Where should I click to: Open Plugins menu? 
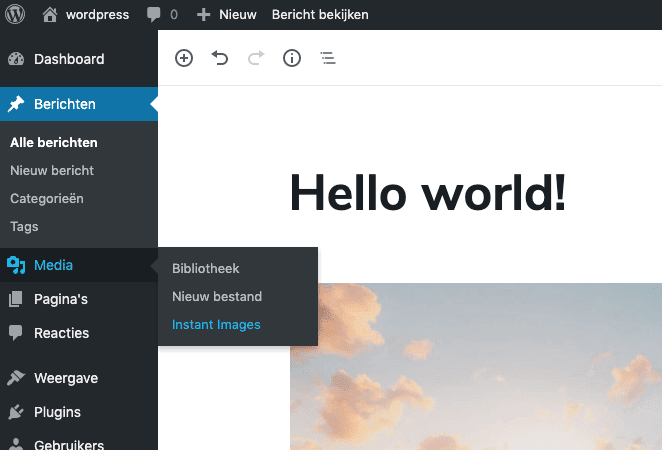point(79,412)
